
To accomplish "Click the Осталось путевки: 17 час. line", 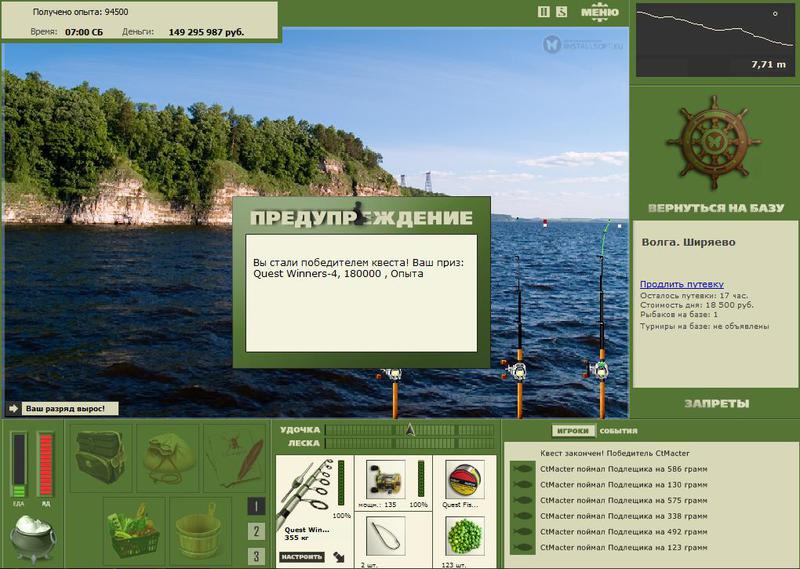I will [694, 295].
